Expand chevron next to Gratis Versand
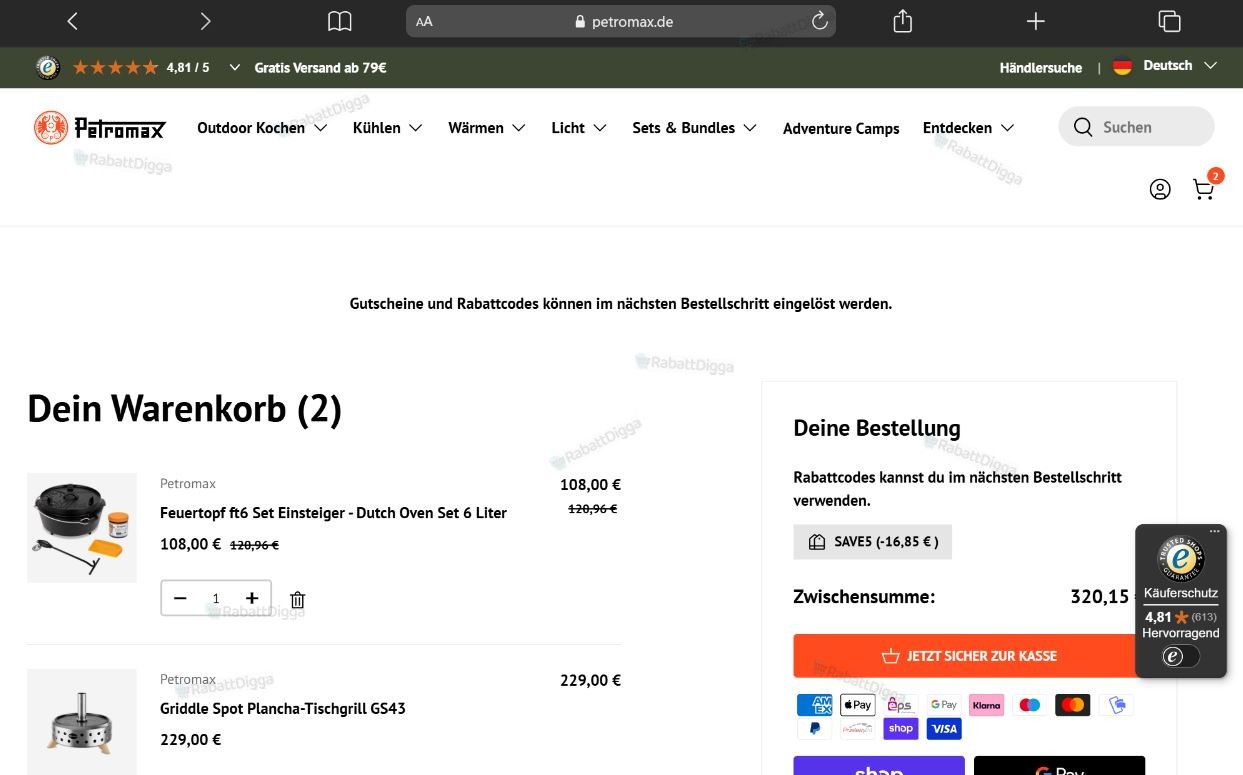The width and height of the screenshot is (1243, 775). (x=234, y=67)
